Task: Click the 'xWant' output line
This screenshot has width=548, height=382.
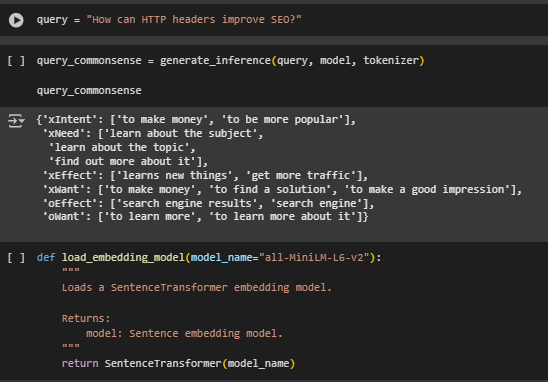Action: click(x=282, y=189)
